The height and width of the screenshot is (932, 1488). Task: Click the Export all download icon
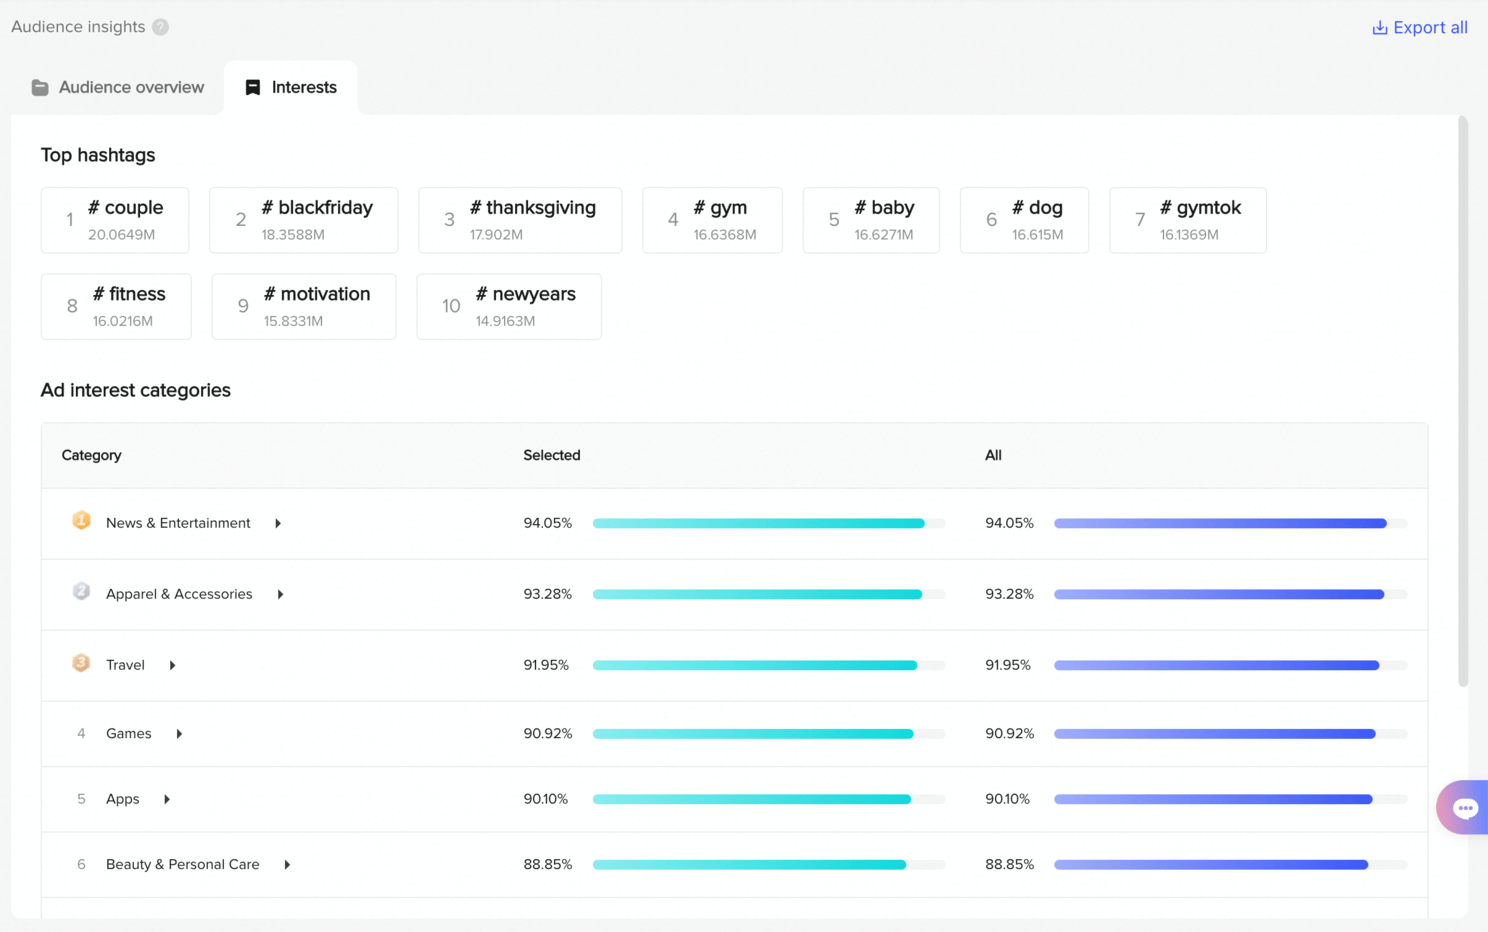(x=1379, y=28)
